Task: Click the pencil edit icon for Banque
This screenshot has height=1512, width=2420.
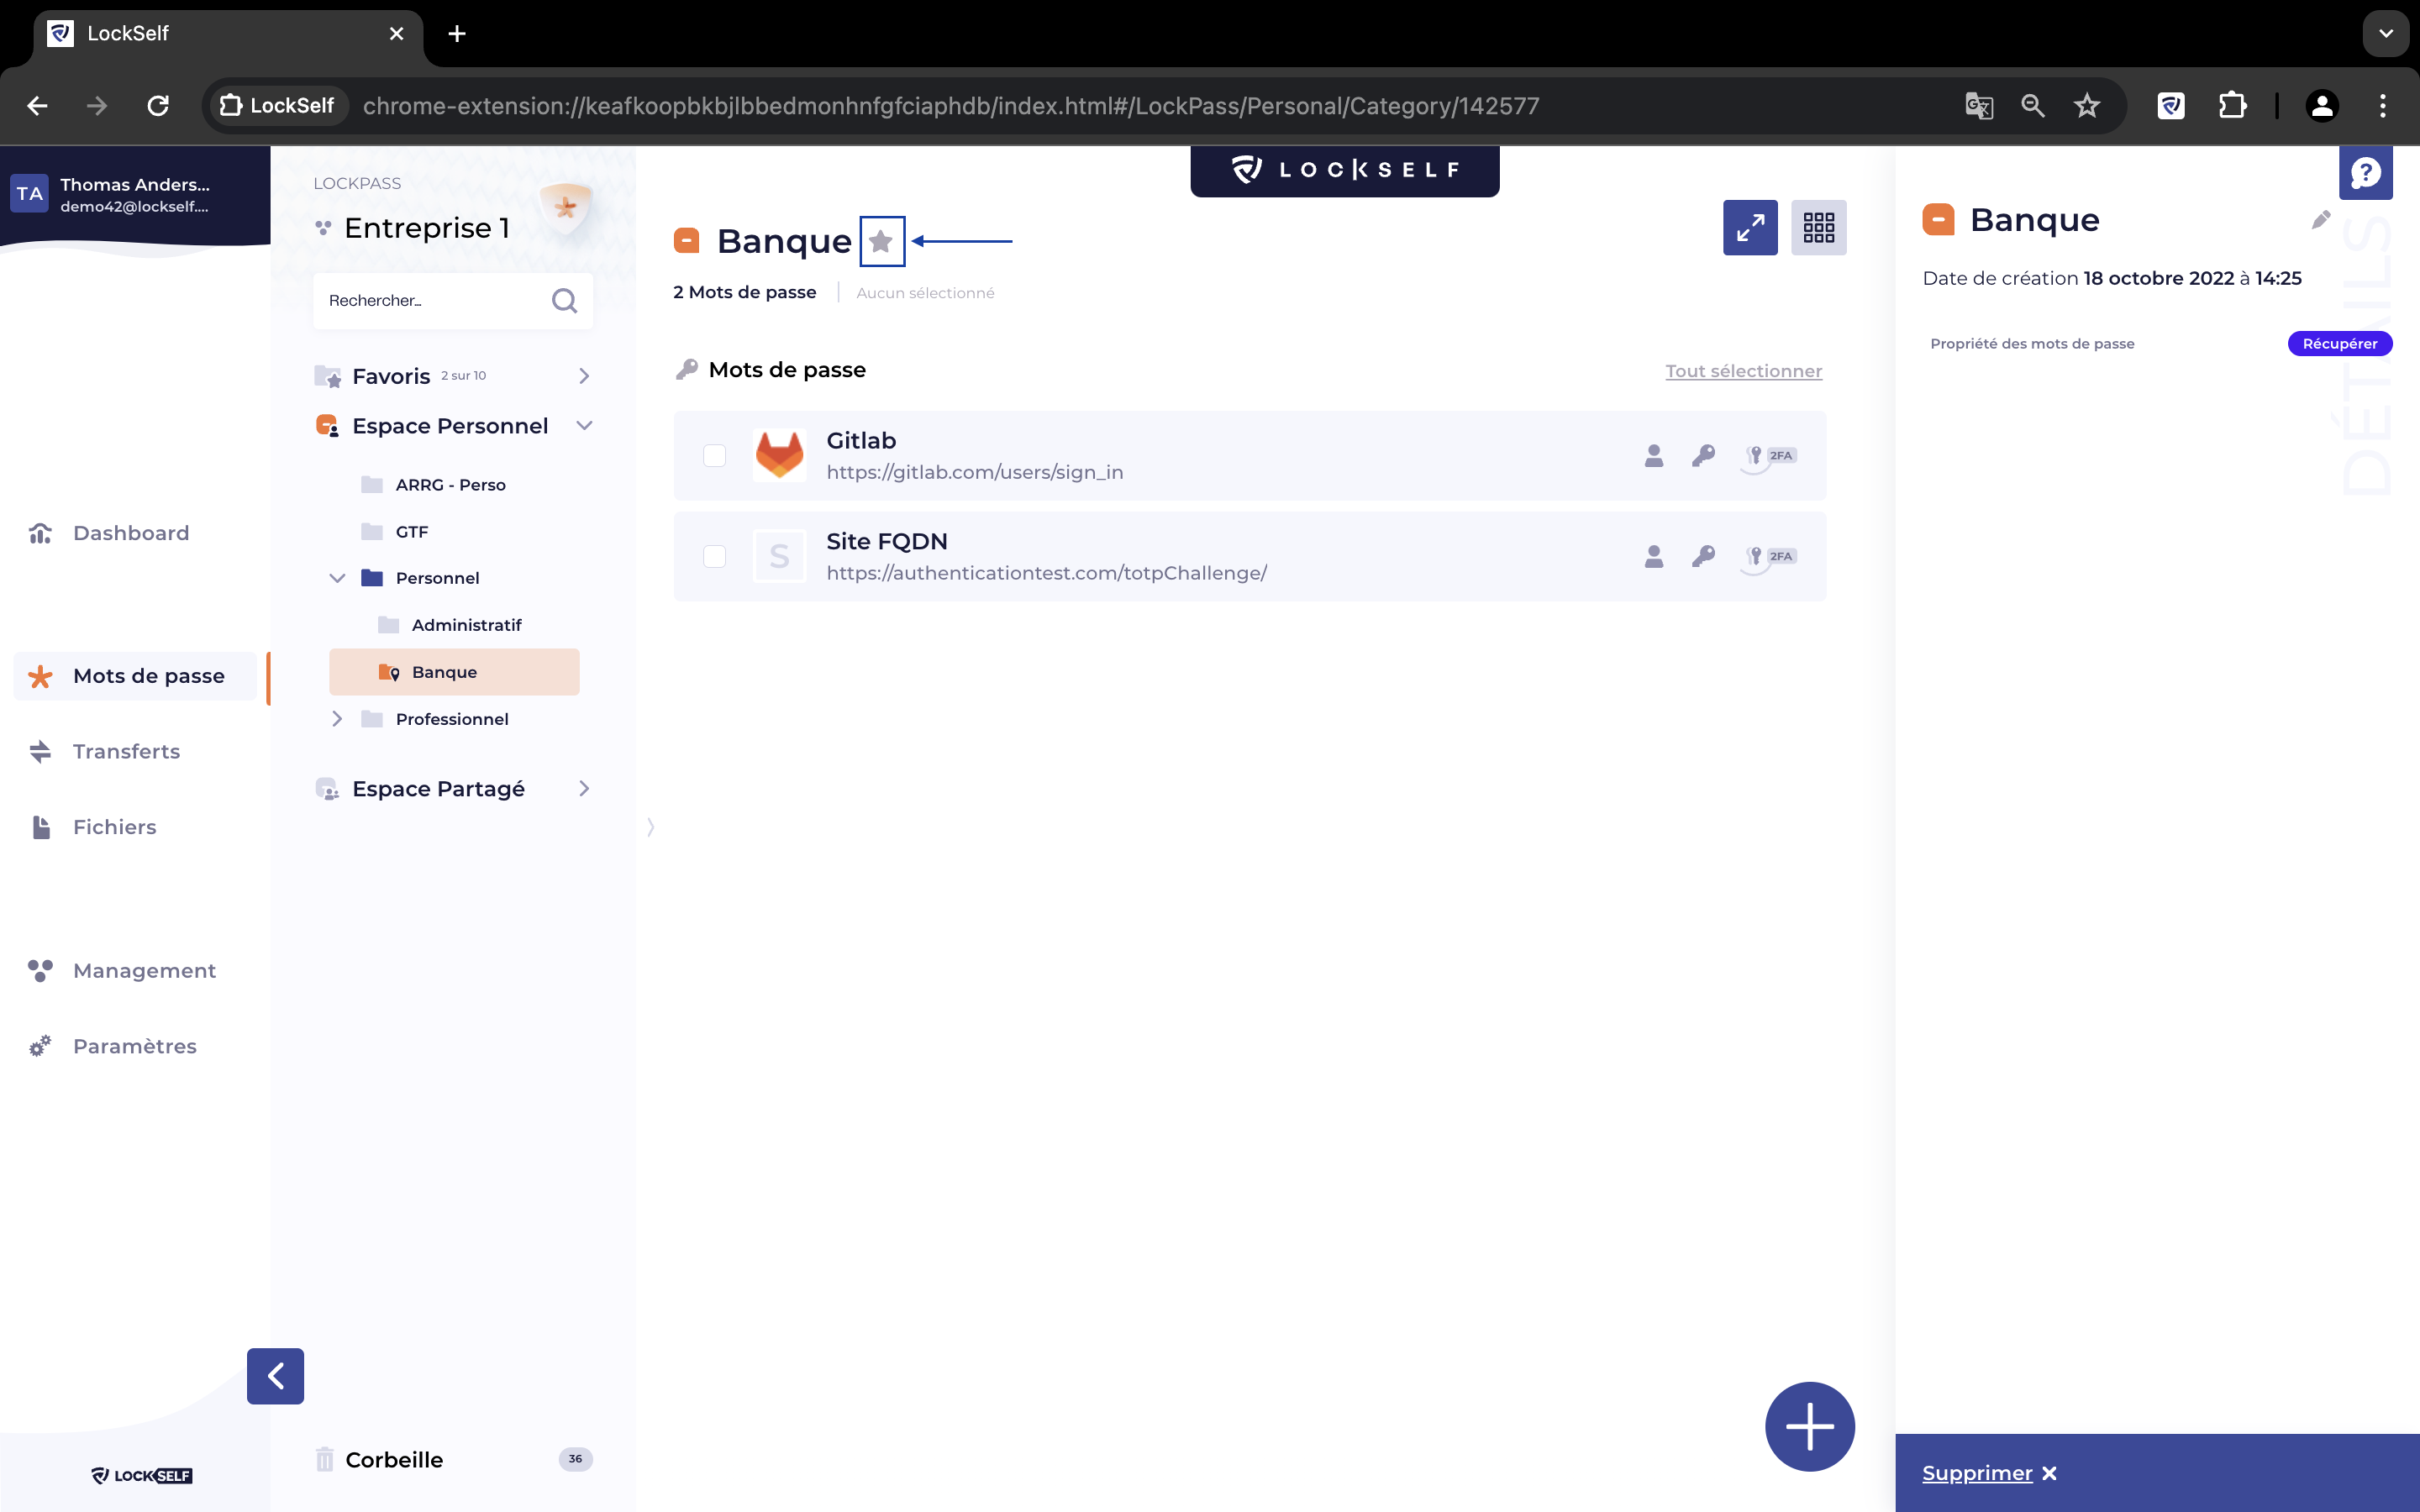Action: tap(2320, 220)
